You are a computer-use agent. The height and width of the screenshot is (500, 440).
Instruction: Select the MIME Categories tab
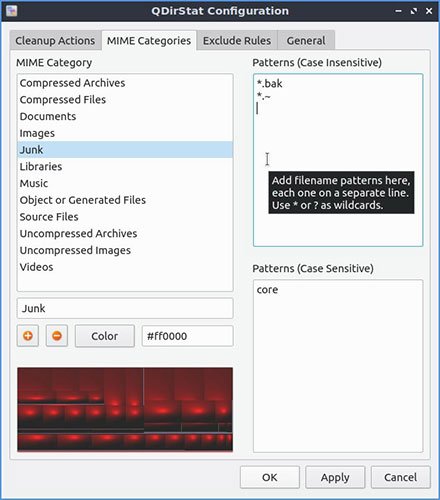(149, 41)
